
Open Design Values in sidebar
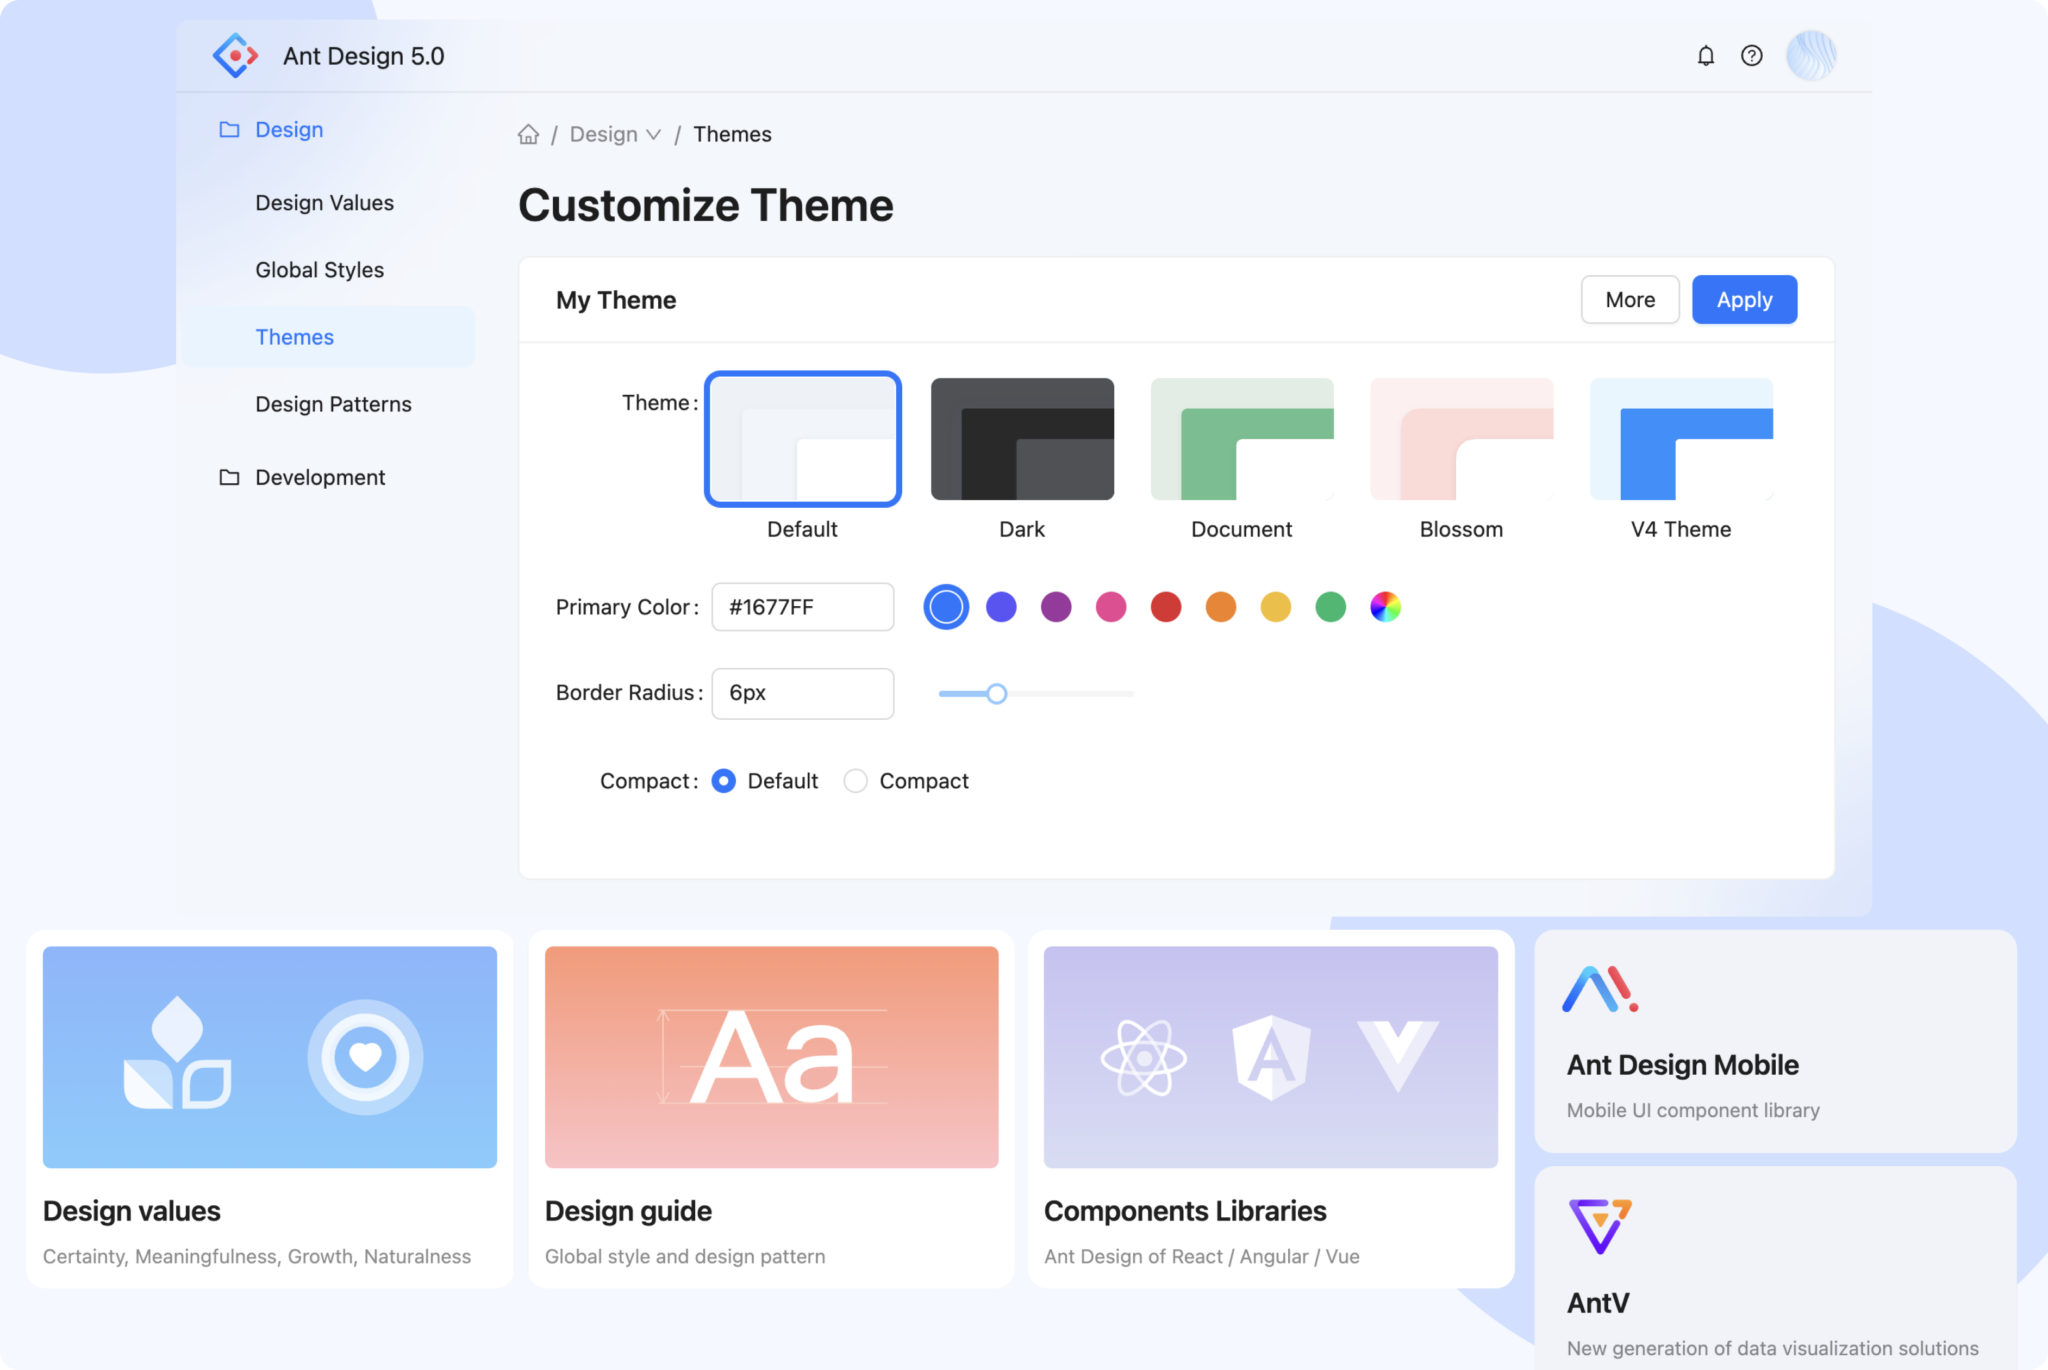326,203
